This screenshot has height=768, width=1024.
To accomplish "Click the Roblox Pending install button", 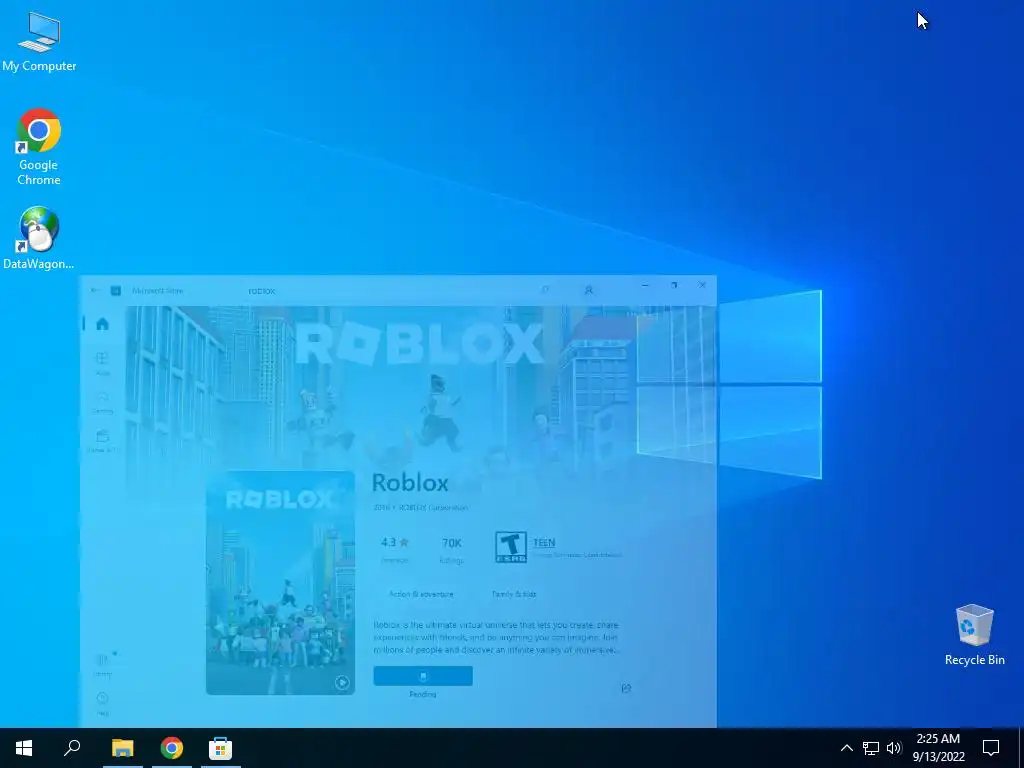I will 423,676.
